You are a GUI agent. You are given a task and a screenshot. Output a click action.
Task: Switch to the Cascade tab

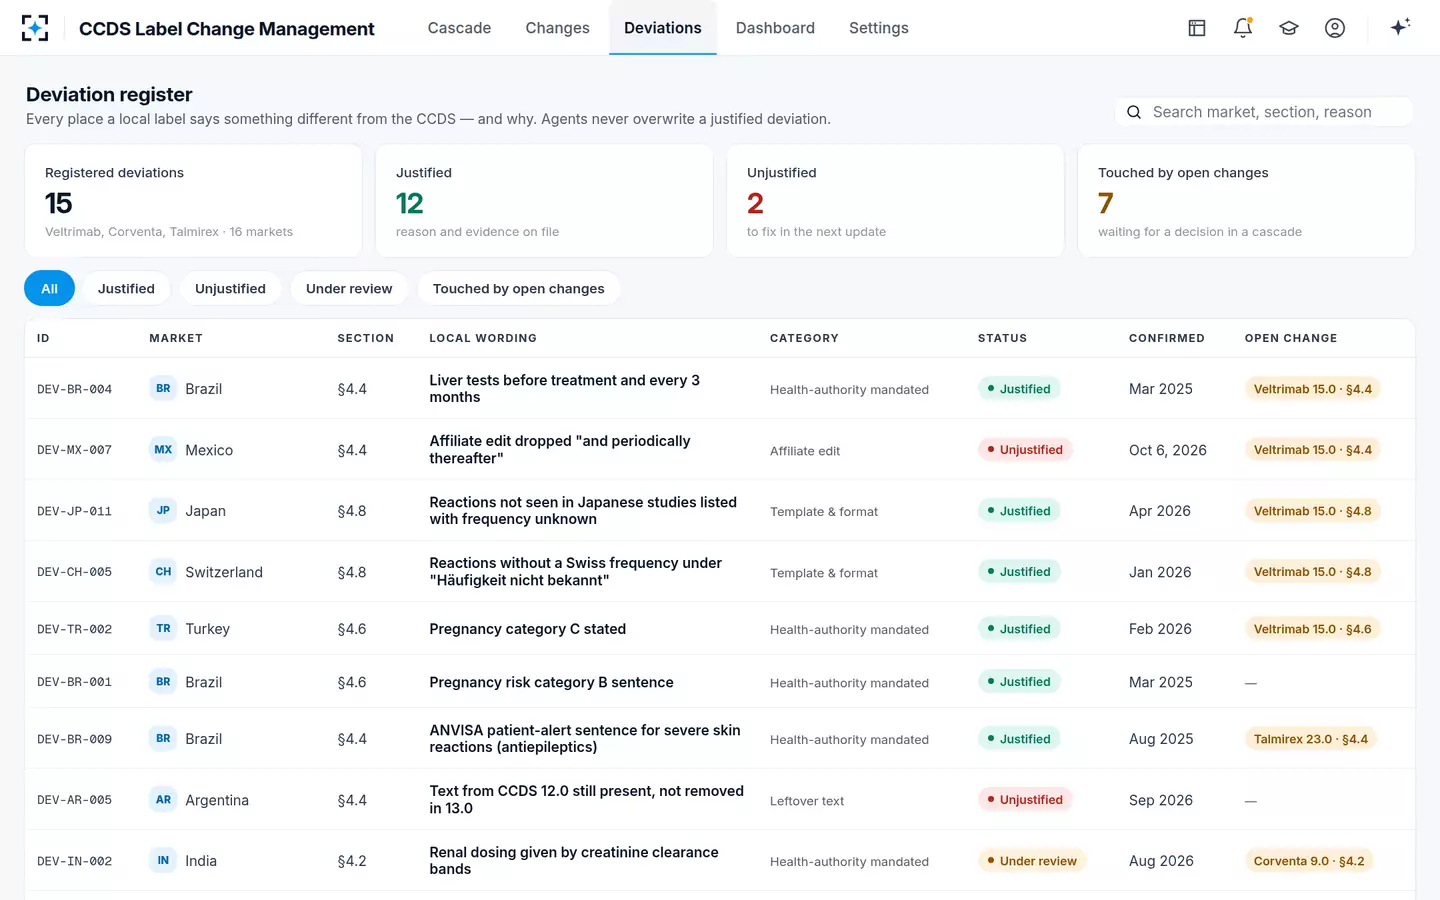click(459, 28)
